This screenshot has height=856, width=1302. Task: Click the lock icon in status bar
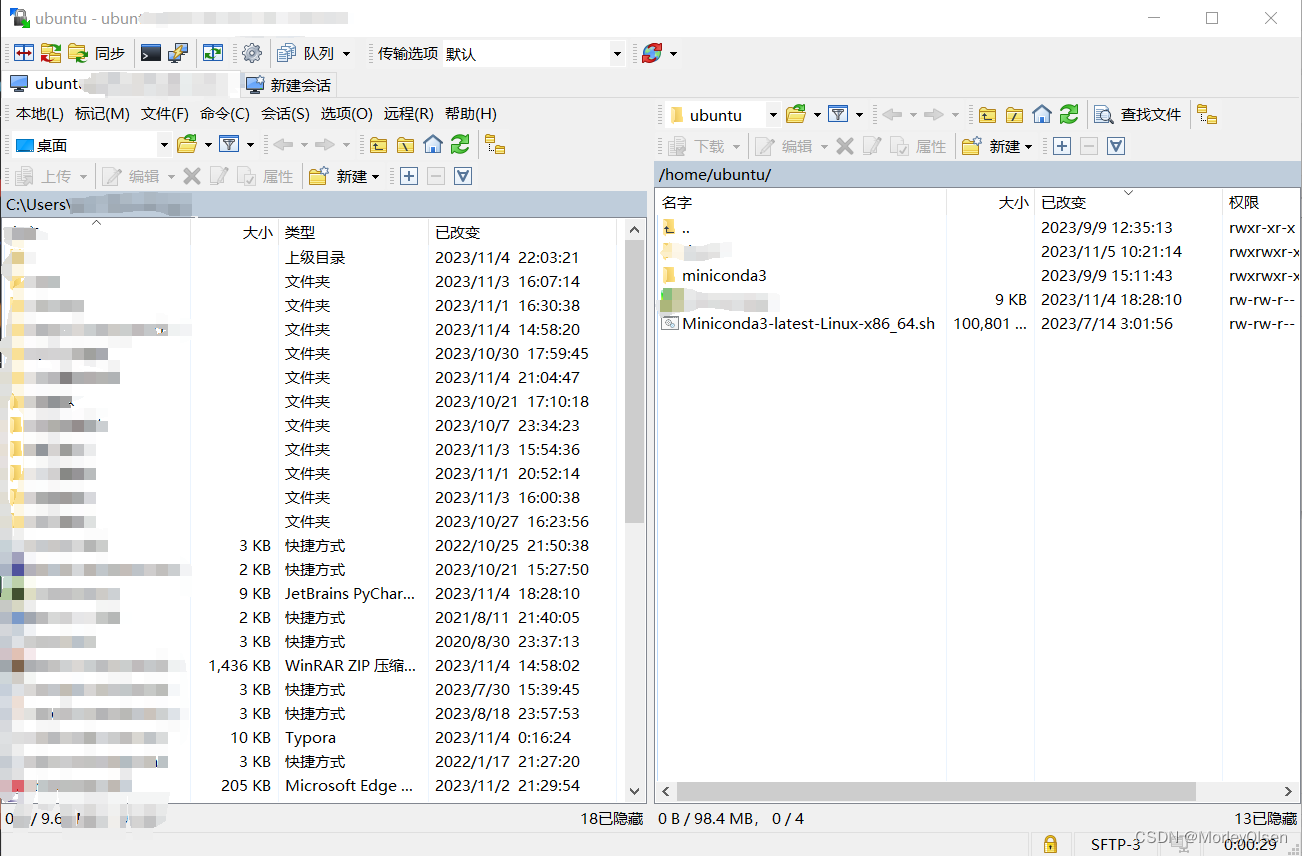pyautogui.click(x=1050, y=844)
